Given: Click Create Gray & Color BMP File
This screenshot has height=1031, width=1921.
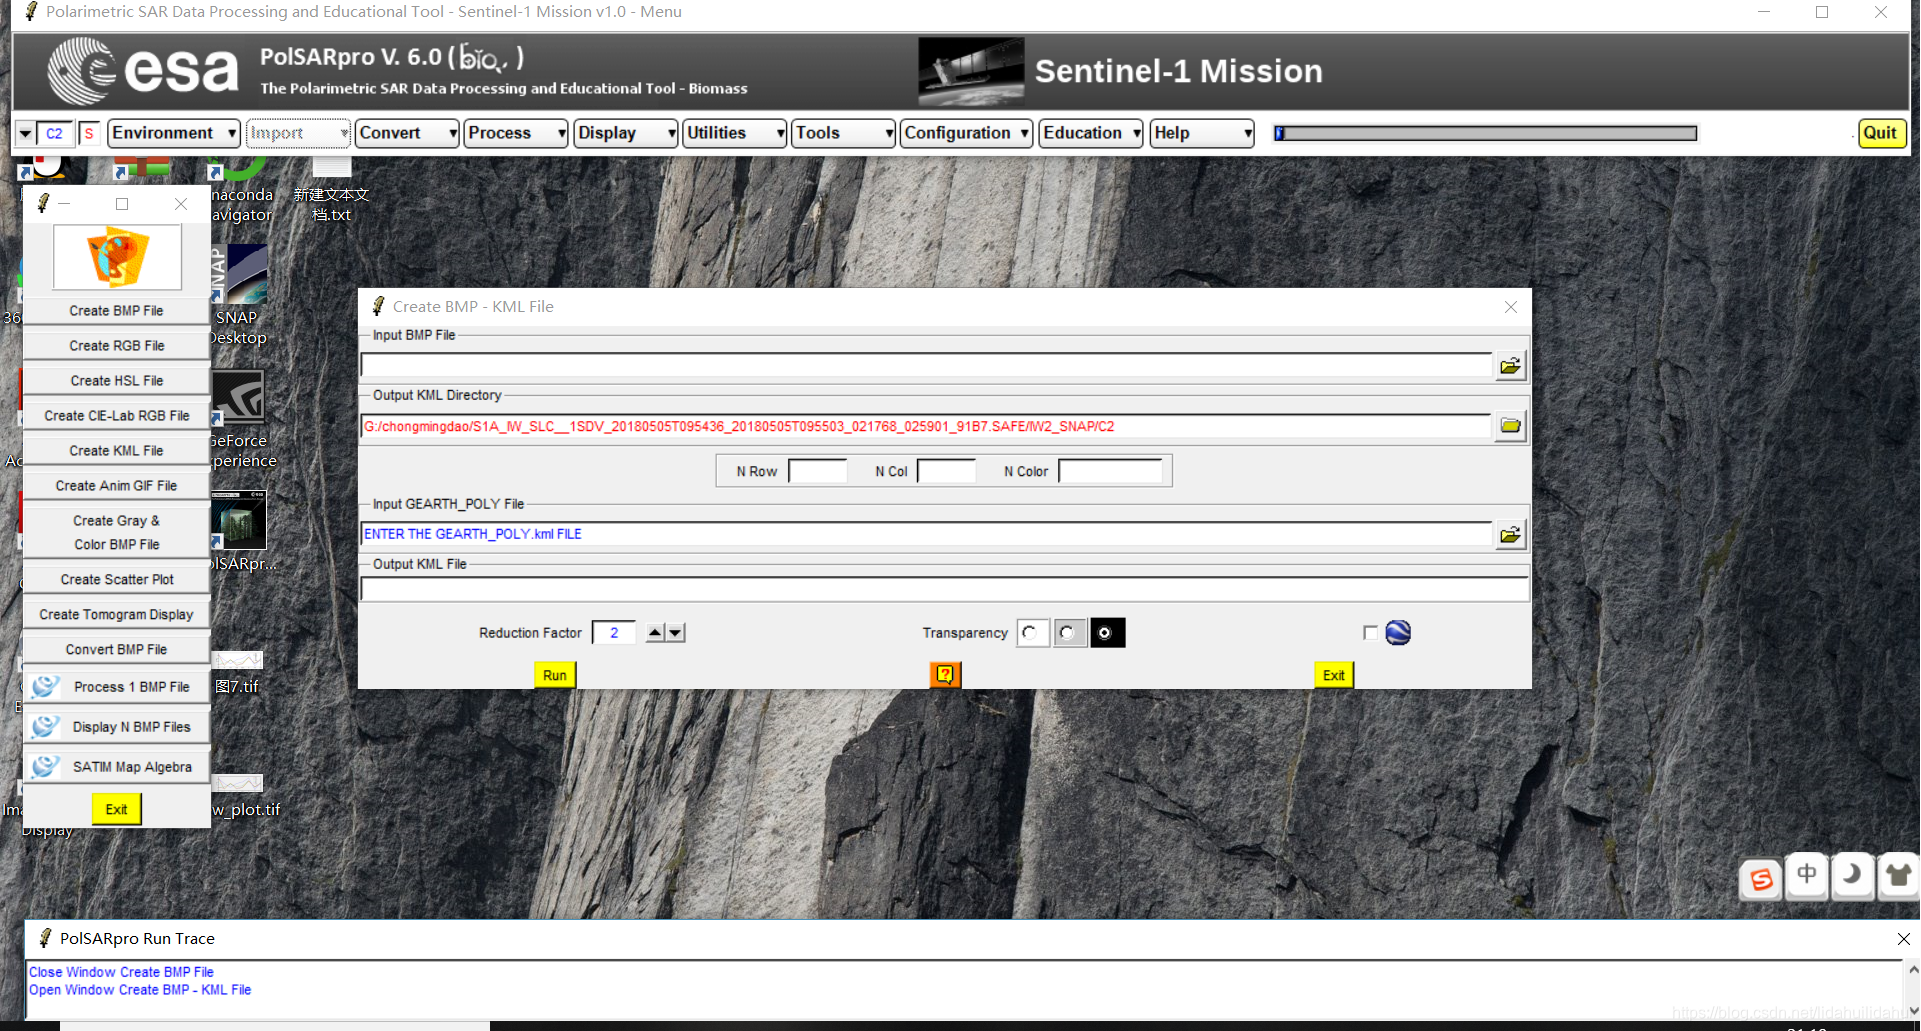Looking at the screenshot, I should (x=116, y=533).
